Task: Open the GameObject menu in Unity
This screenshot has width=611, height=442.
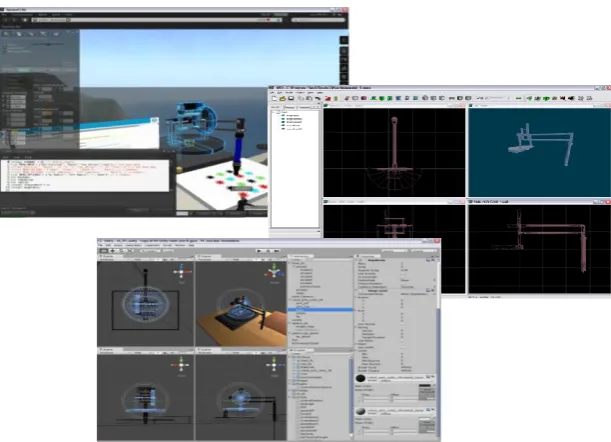Action: tap(133, 245)
